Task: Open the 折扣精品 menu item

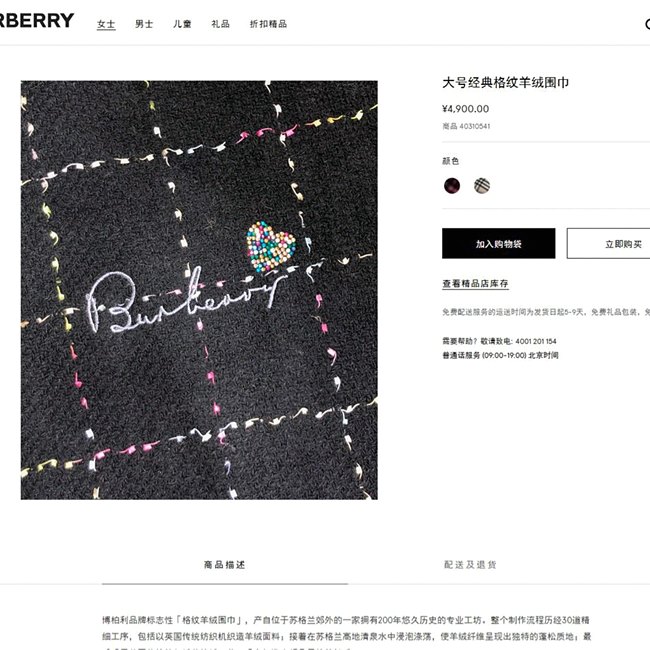Action: [x=268, y=24]
